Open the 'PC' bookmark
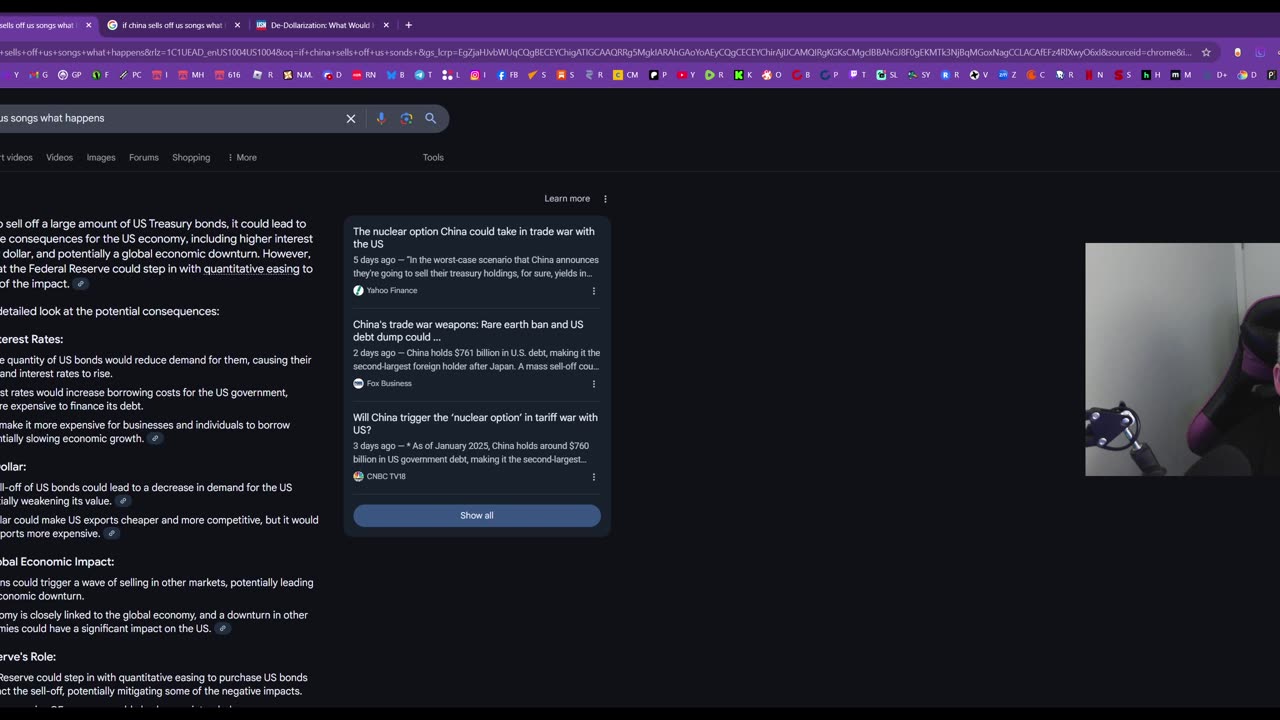Viewport: 1280px width, 720px height. [130, 74]
